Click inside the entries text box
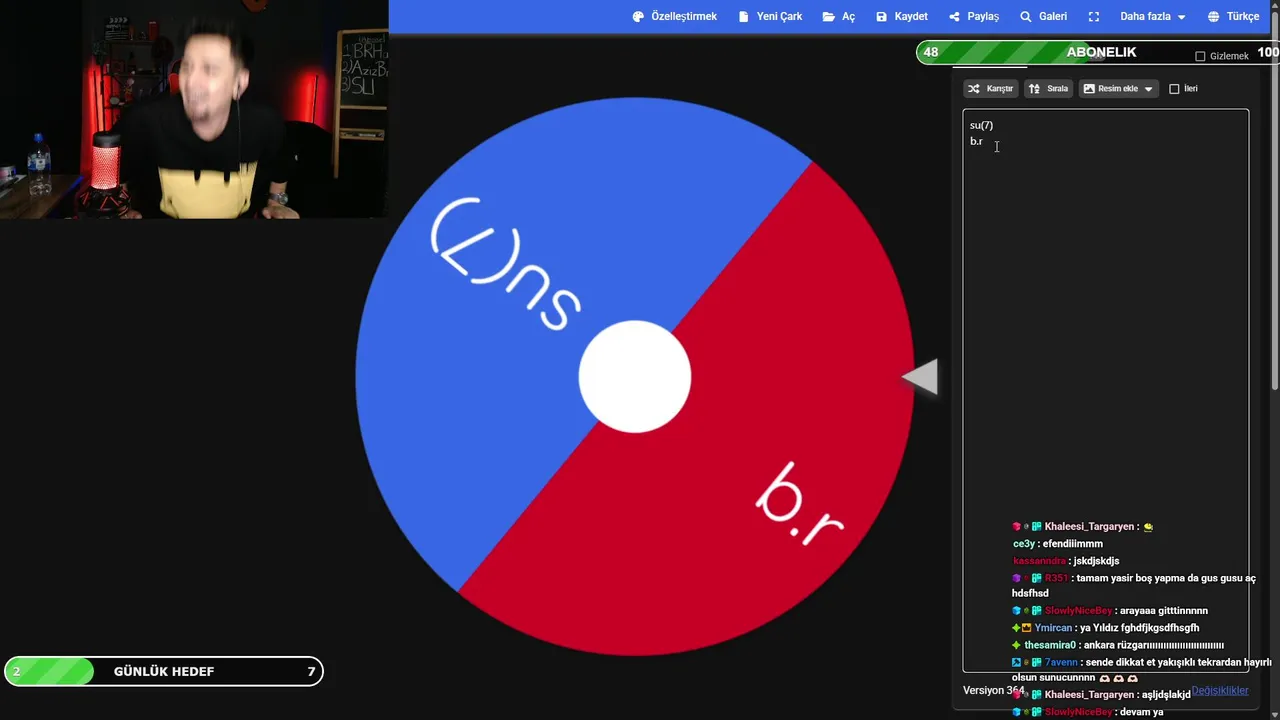Image resolution: width=1280 pixels, height=720 pixels. tap(1105, 390)
